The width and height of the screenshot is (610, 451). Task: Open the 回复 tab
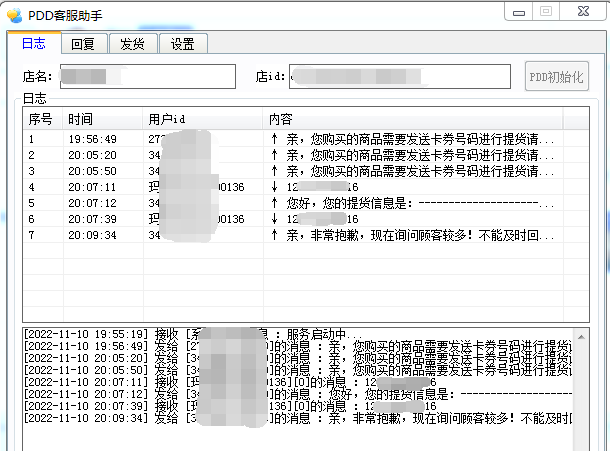[x=83, y=44]
